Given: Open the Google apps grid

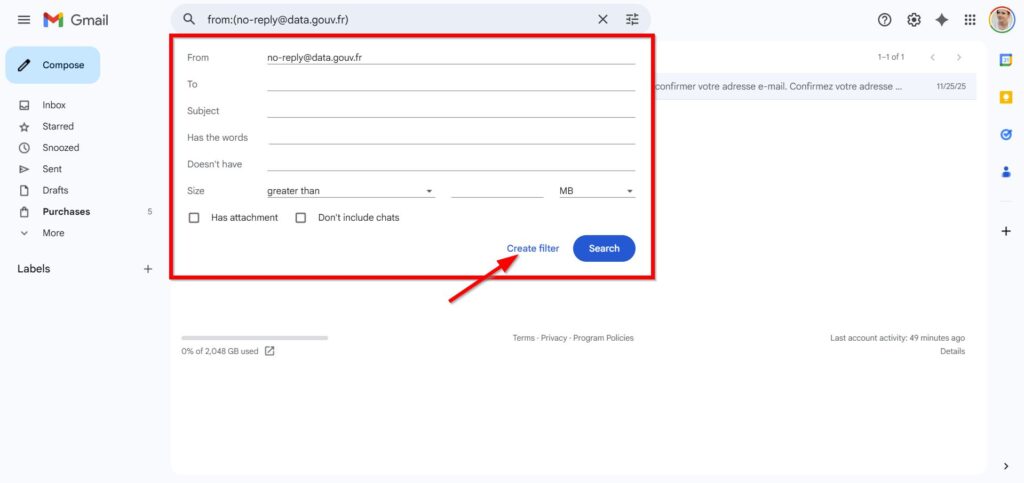Looking at the screenshot, I should tap(969, 20).
